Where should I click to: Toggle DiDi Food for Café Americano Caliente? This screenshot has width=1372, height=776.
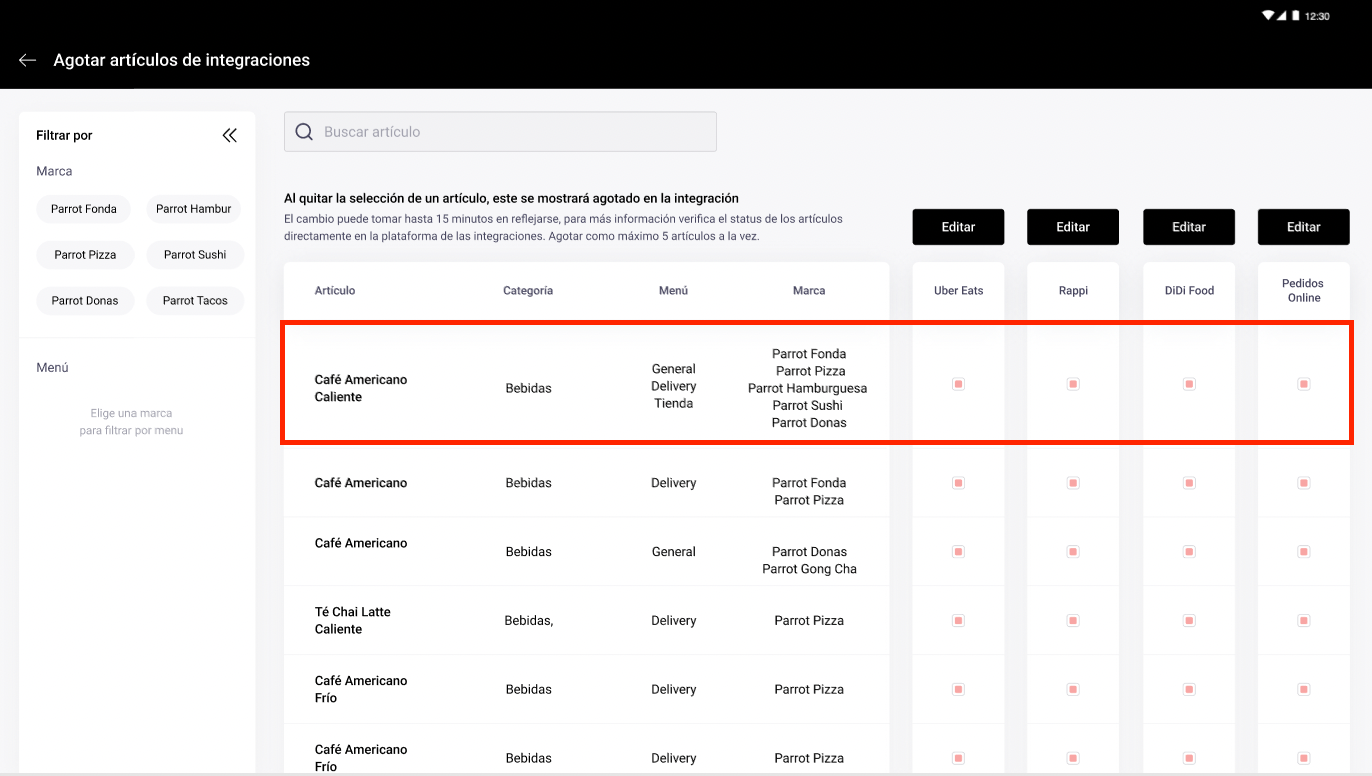(x=1189, y=384)
